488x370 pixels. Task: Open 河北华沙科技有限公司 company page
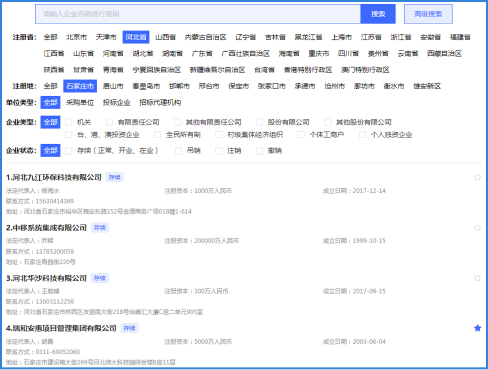point(46,278)
